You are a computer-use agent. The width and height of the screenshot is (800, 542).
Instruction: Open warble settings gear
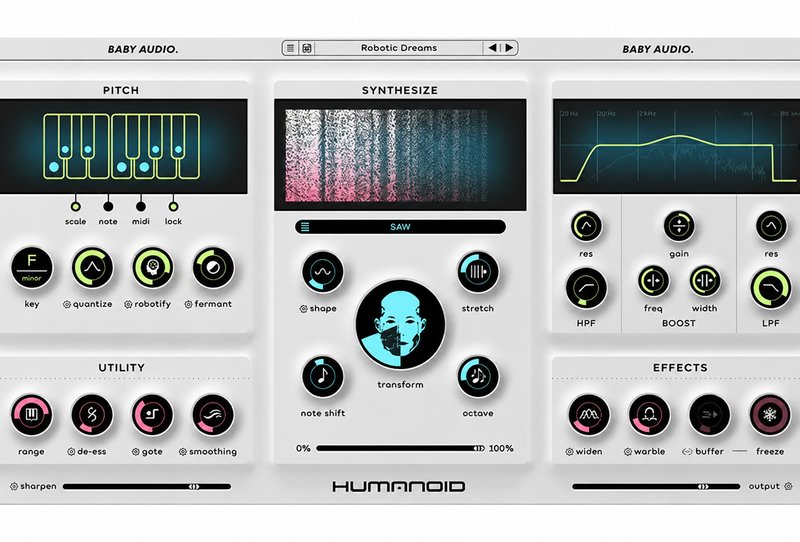point(628,452)
